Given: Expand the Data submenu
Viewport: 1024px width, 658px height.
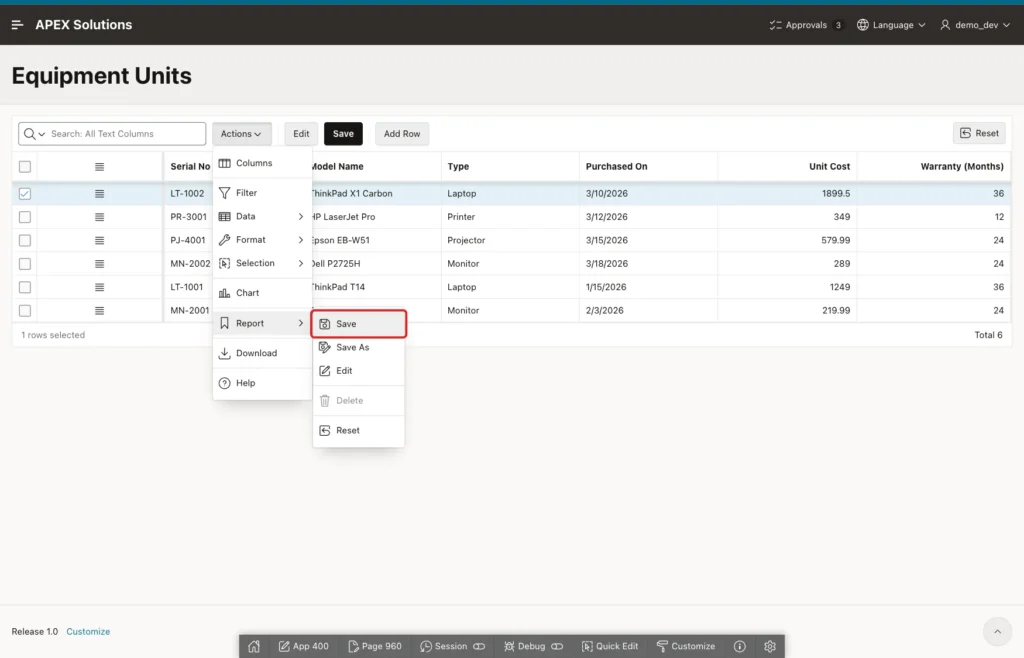Looking at the screenshot, I should 262,216.
